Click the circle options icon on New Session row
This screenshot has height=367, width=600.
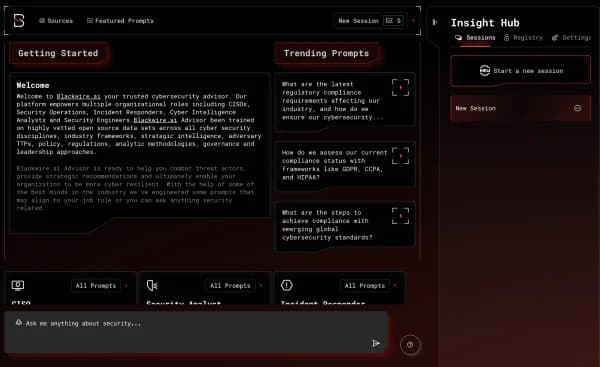pyautogui.click(x=577, y=108)
